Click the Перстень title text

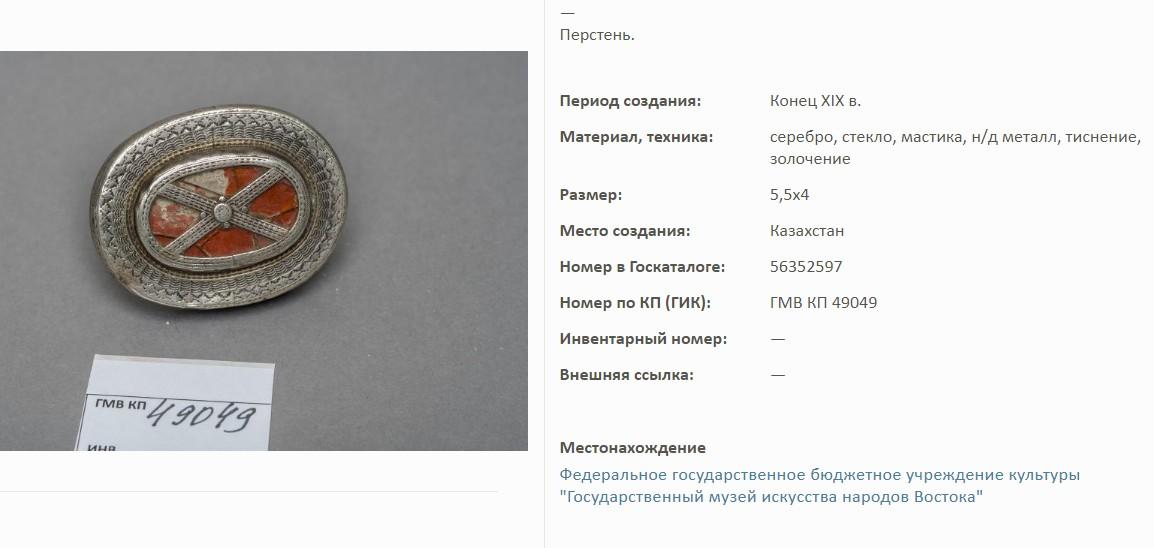tap(597, 35)
